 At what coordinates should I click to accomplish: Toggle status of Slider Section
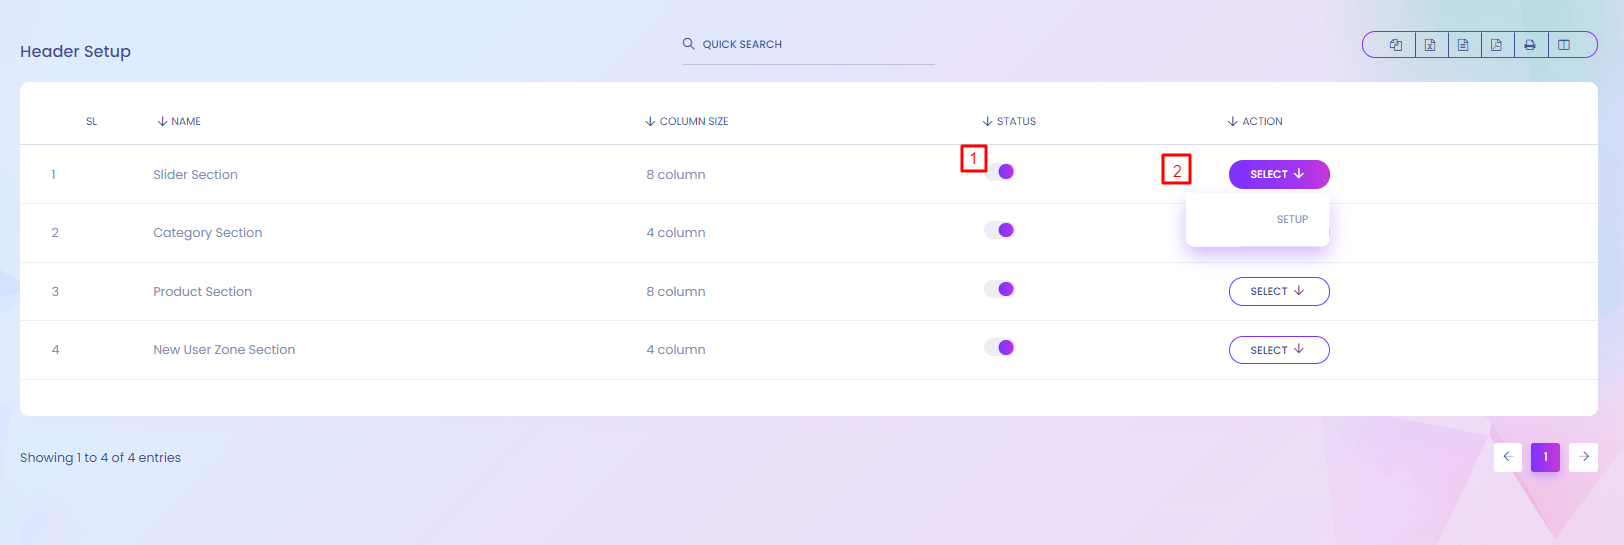(1000, 172)
